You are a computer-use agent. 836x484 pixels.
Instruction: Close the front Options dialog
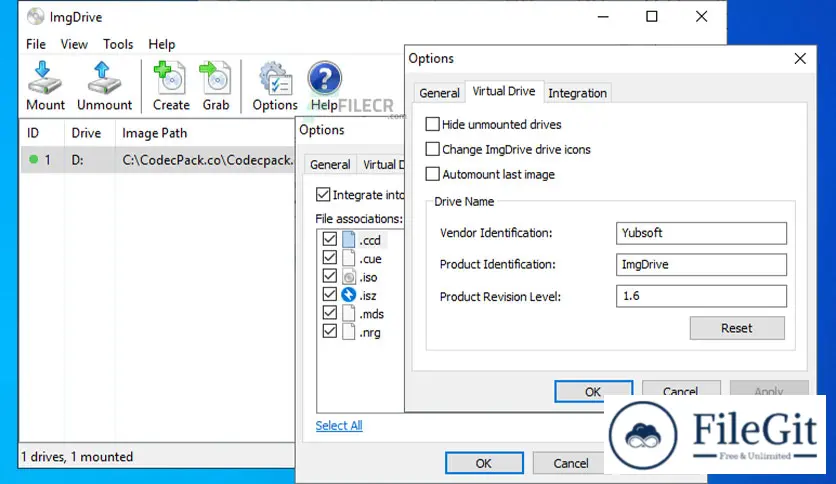point(800,58)
